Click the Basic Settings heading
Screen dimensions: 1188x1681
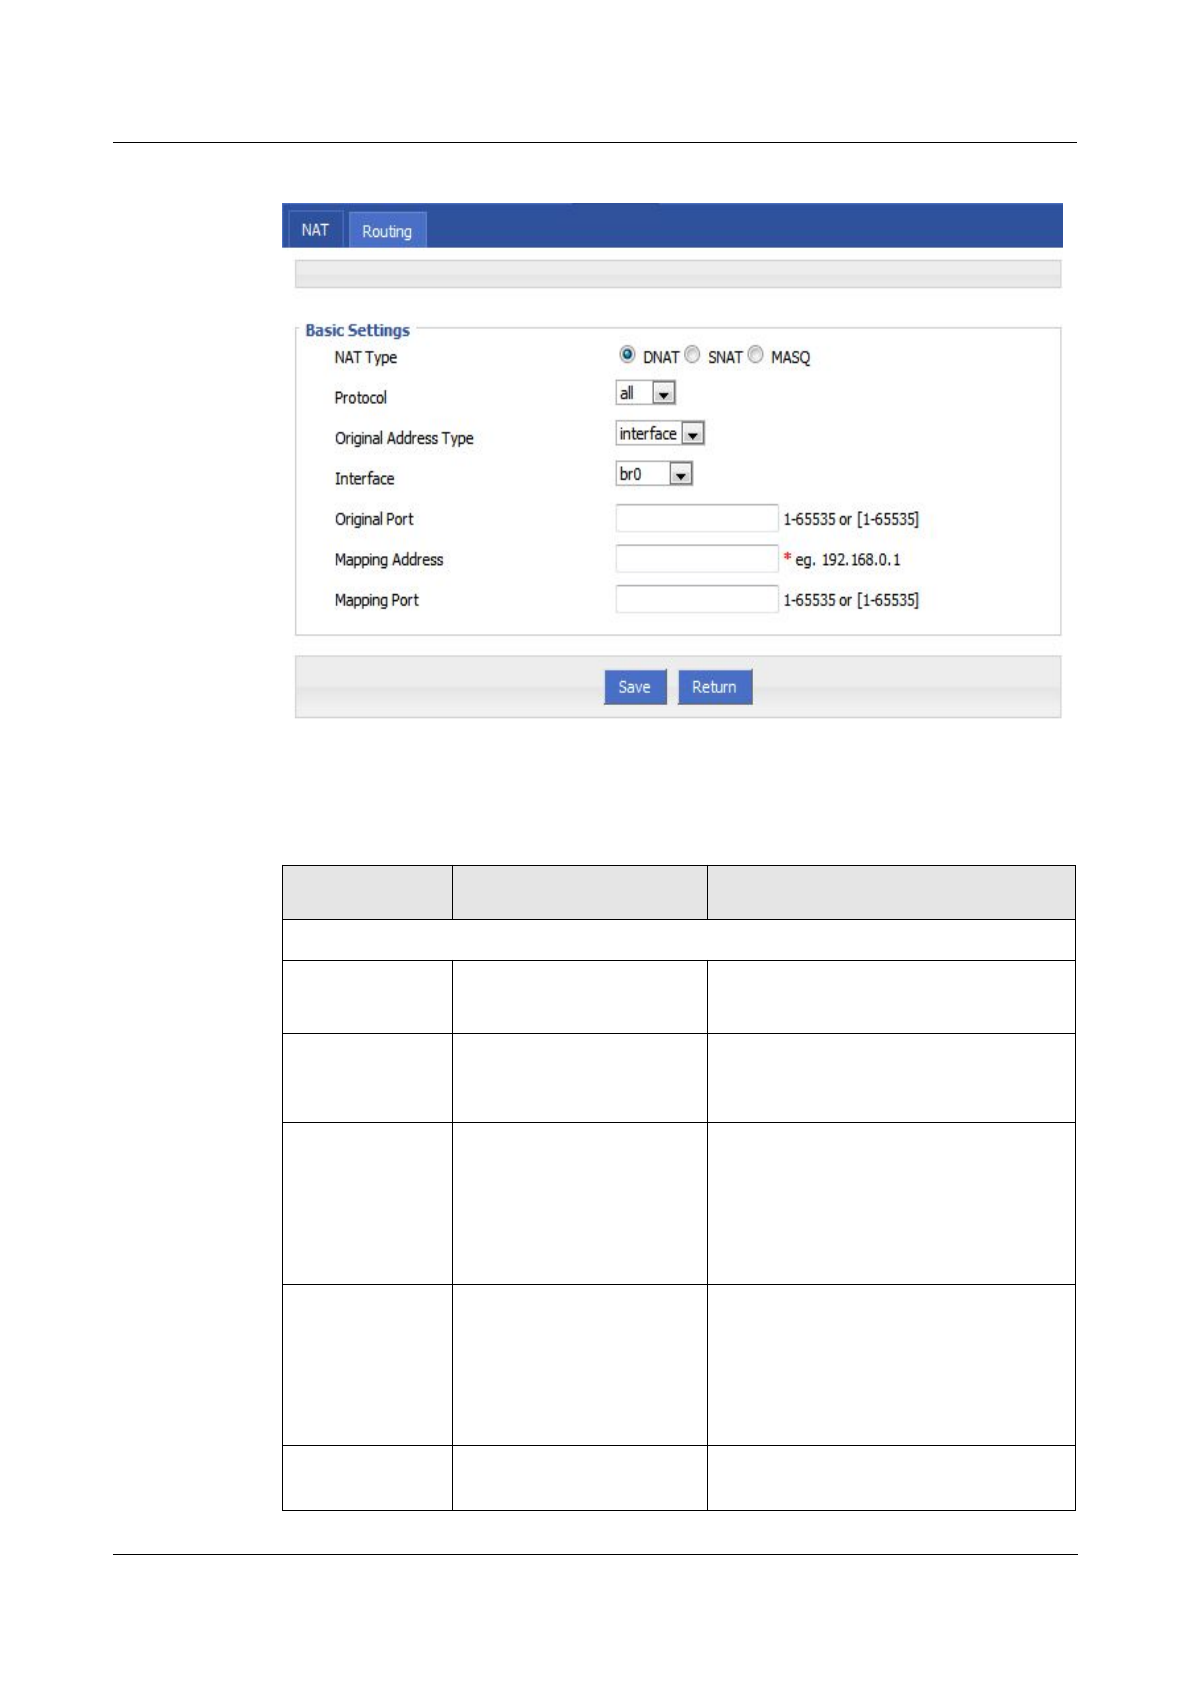click(357, 330)
